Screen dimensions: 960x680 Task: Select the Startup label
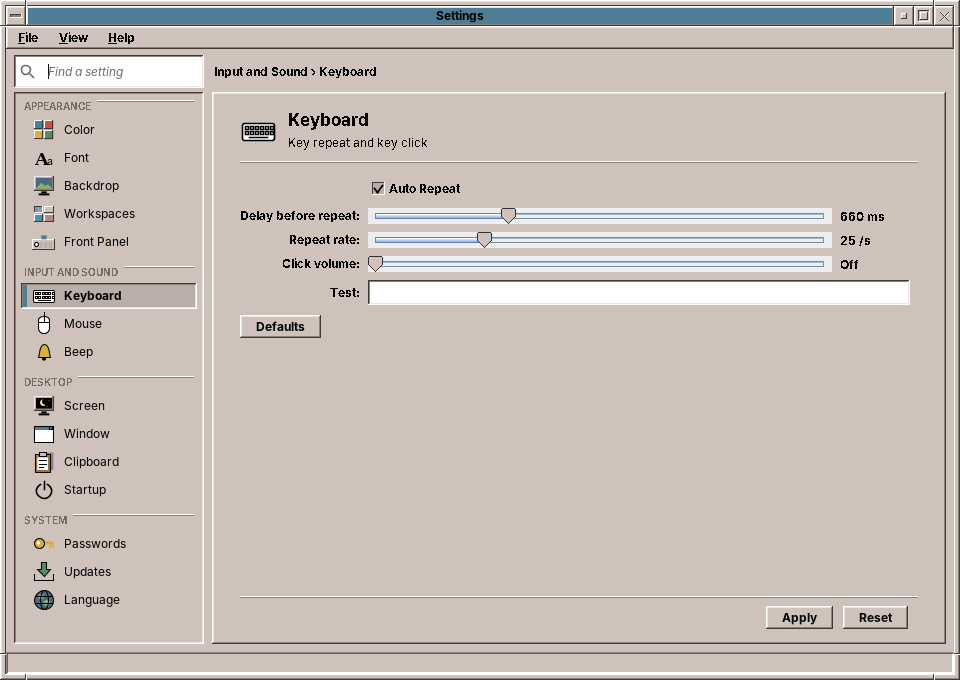point(84,490)
